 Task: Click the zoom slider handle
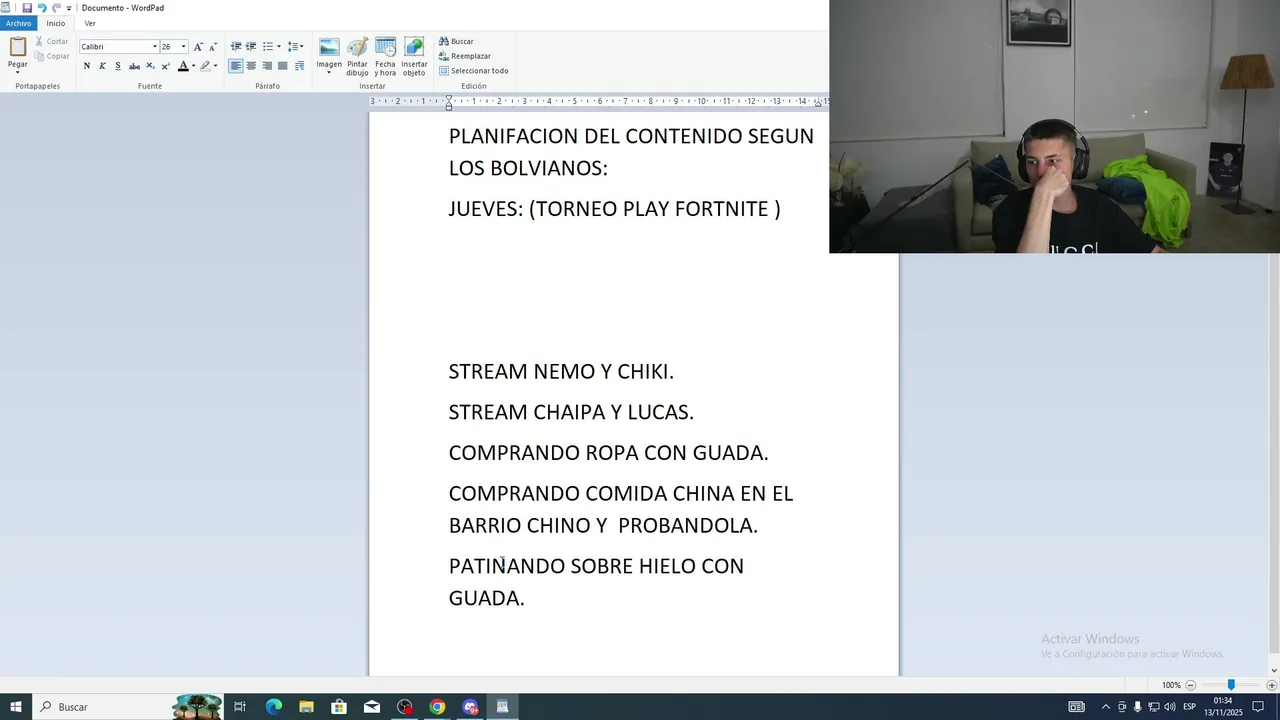[x=1231, y=685]
